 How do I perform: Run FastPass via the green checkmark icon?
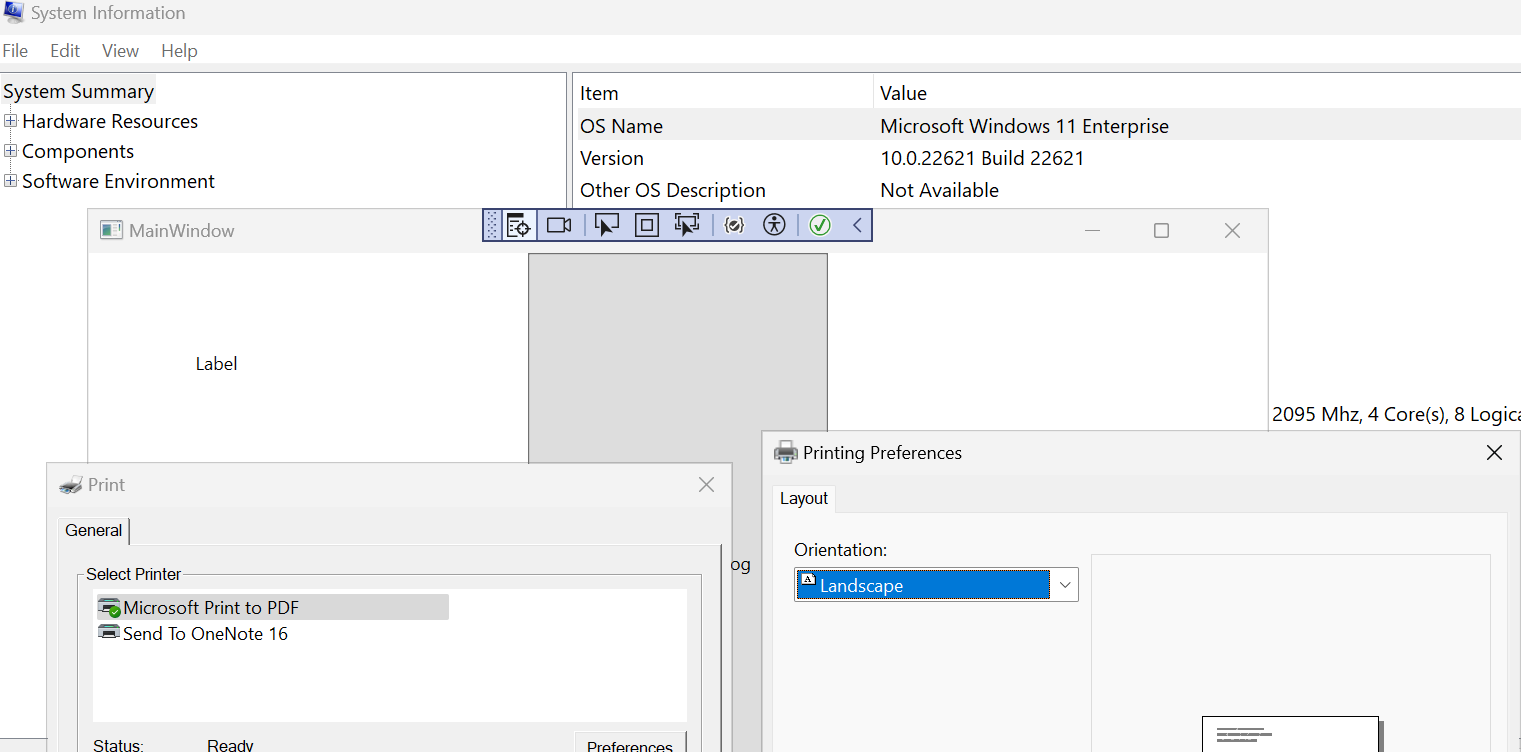tap(820, 225)
